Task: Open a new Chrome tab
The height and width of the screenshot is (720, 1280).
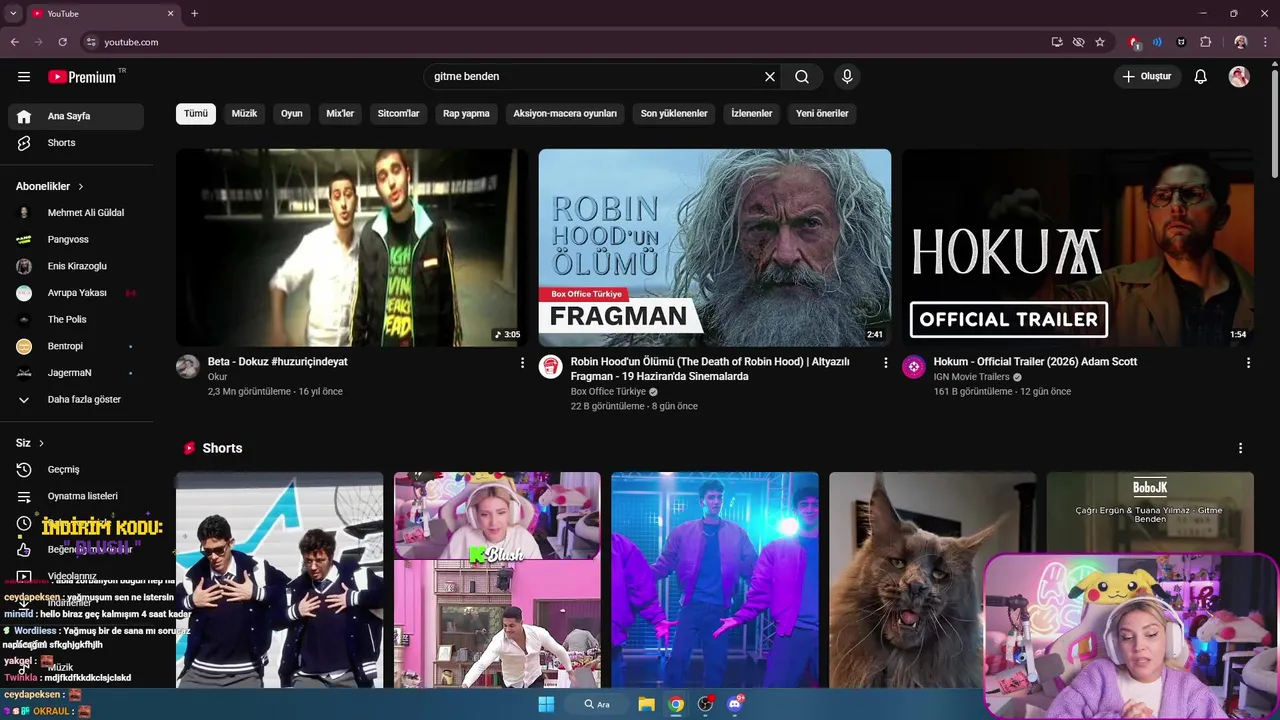Action: click(x=194, y=13)
